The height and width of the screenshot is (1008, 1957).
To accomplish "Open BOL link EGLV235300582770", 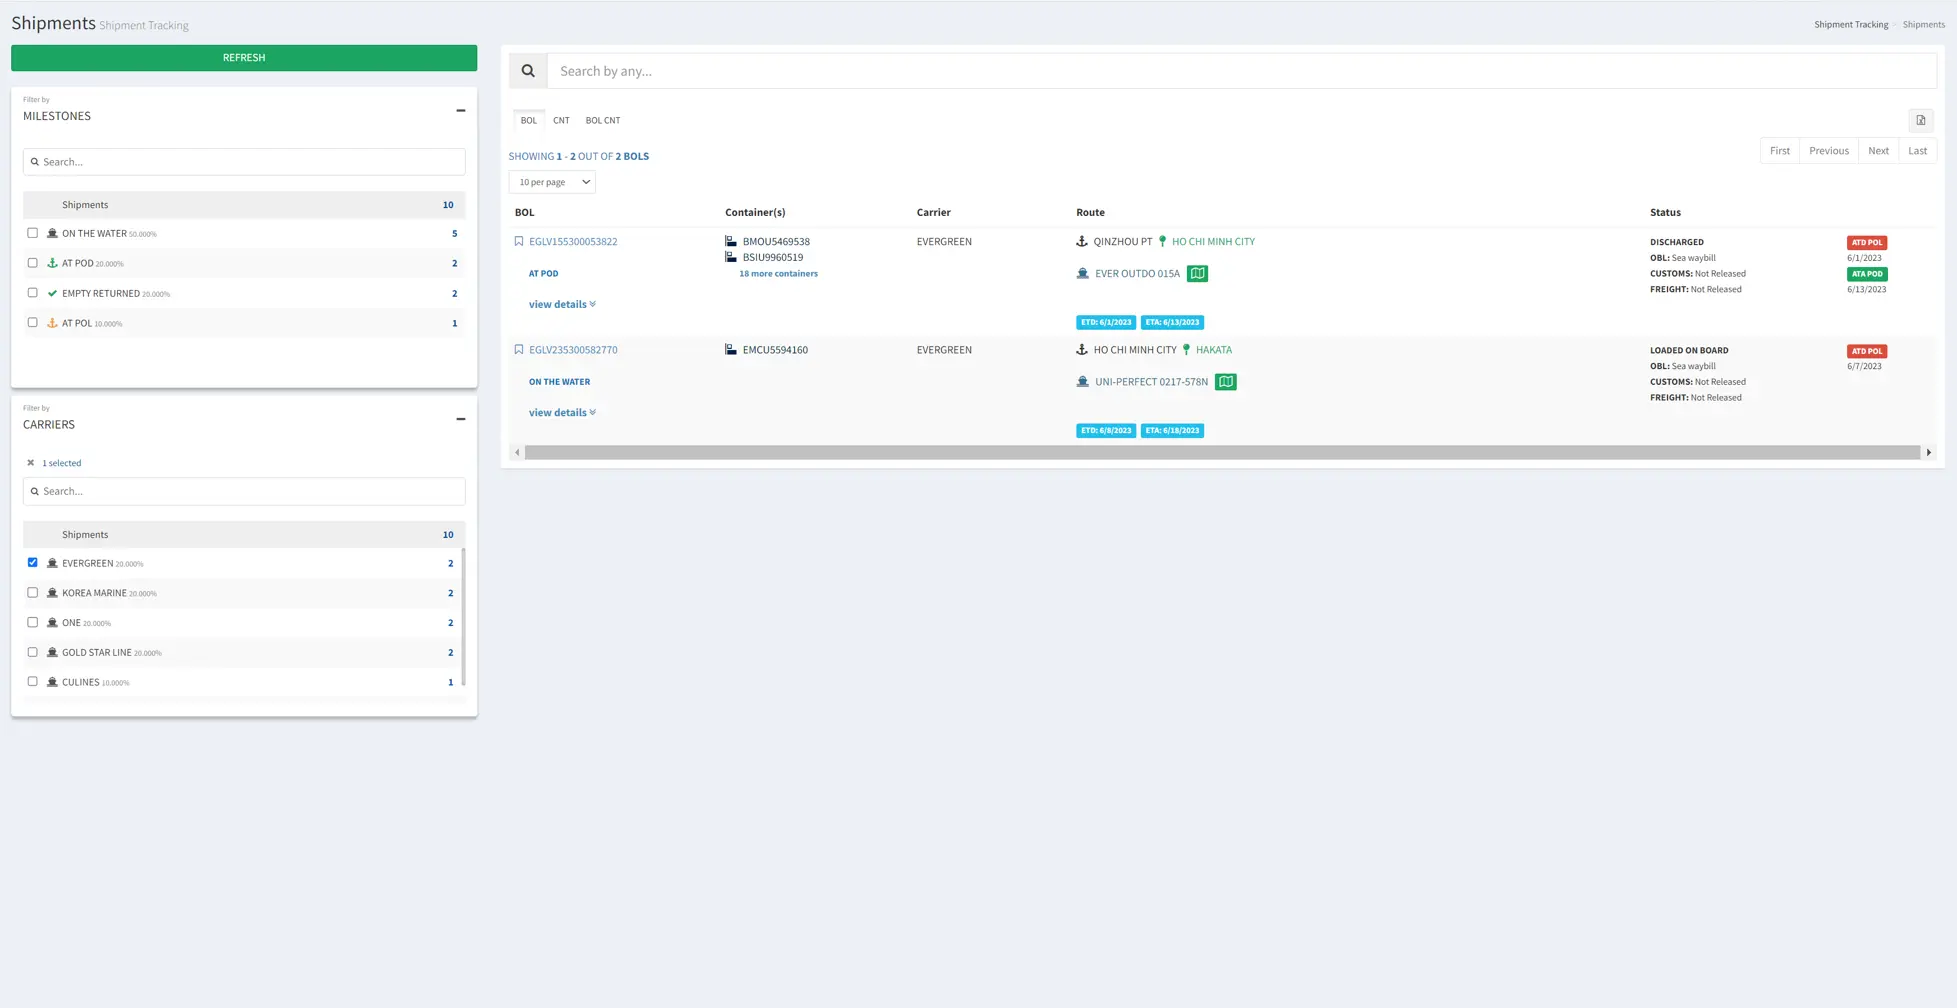I will point(573,350).
